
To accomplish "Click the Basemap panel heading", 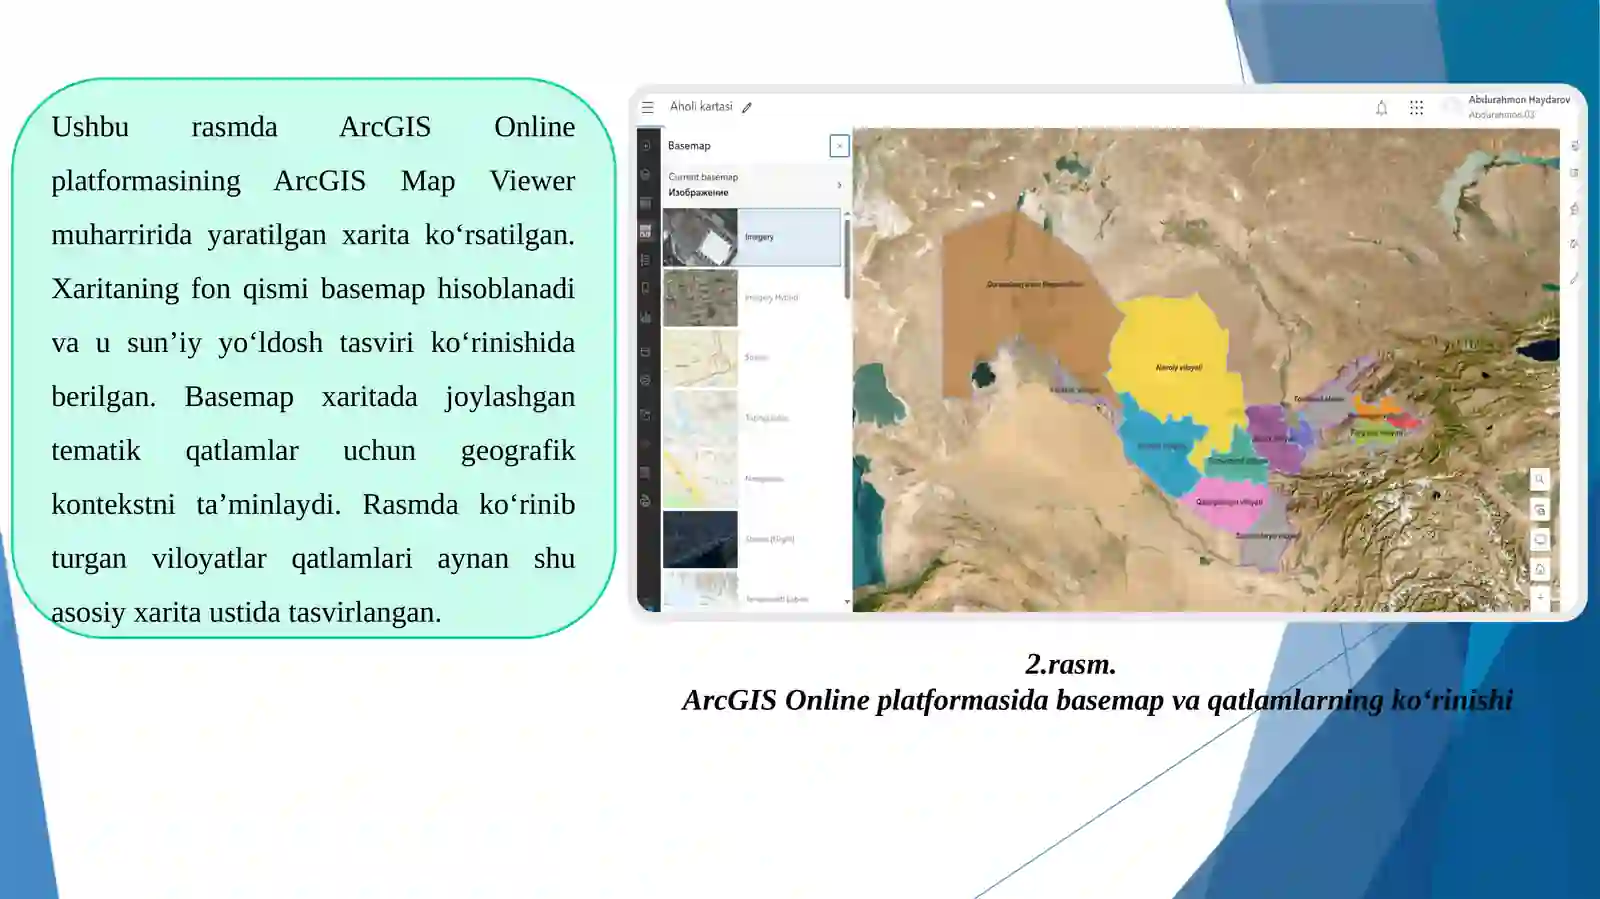I will (689, 146).
